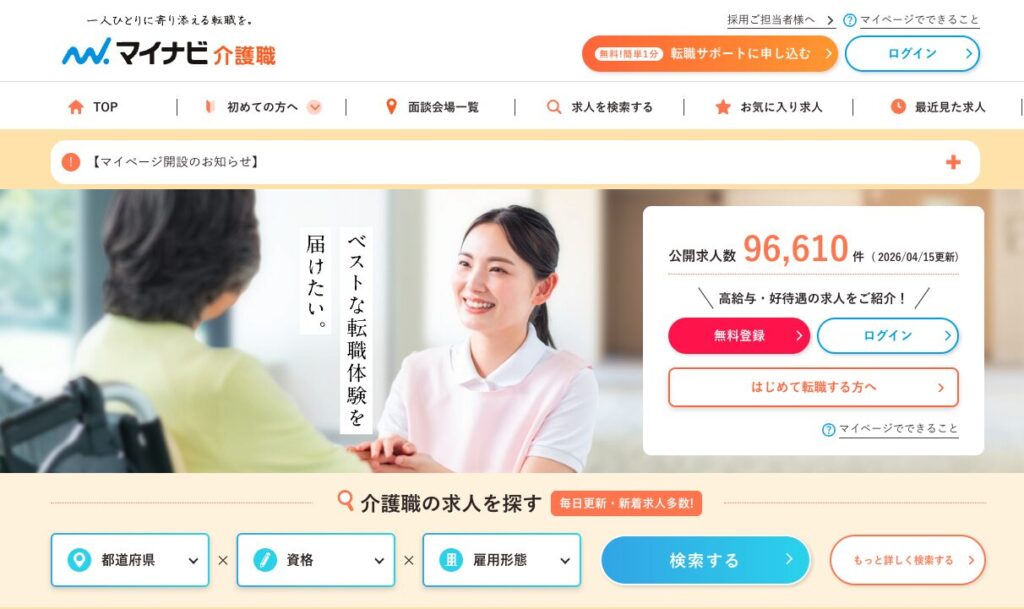Click the clock icon for 最近見た求人
Viewport: 1024px width, 609px height.
click(898, 106)
